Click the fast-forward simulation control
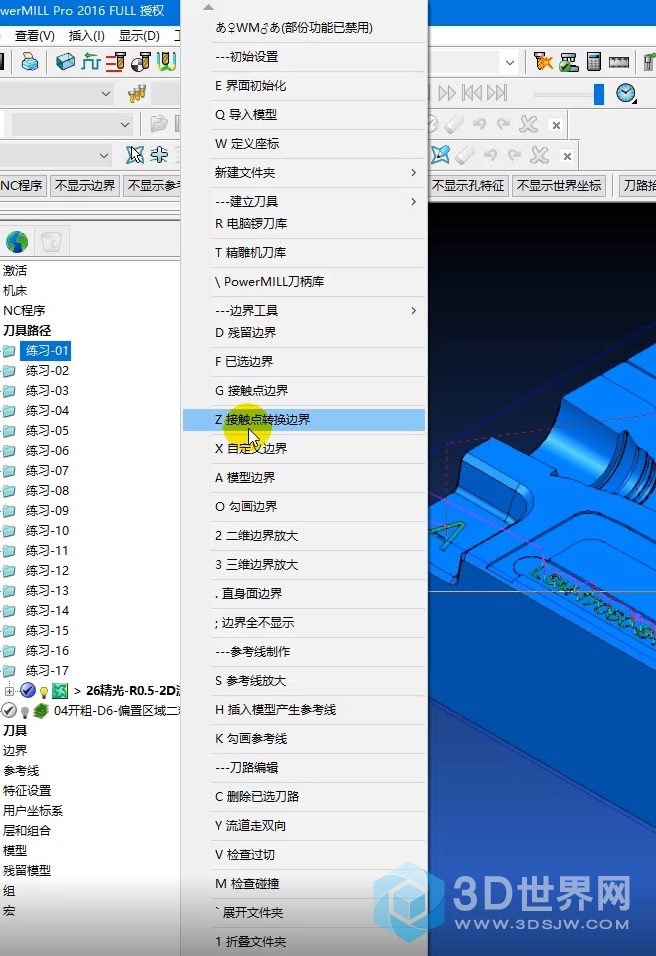Image resolution: width=656 pixels, height=956 pixels. click(447, 93)
